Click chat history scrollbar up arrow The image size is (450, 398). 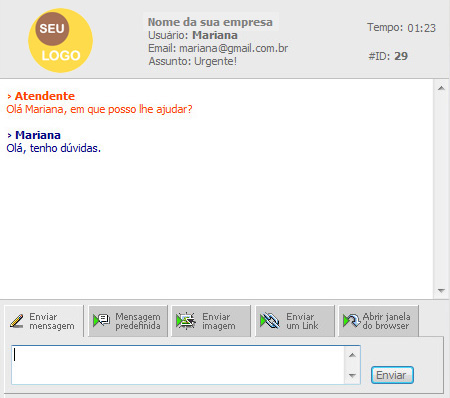[441, 88]
